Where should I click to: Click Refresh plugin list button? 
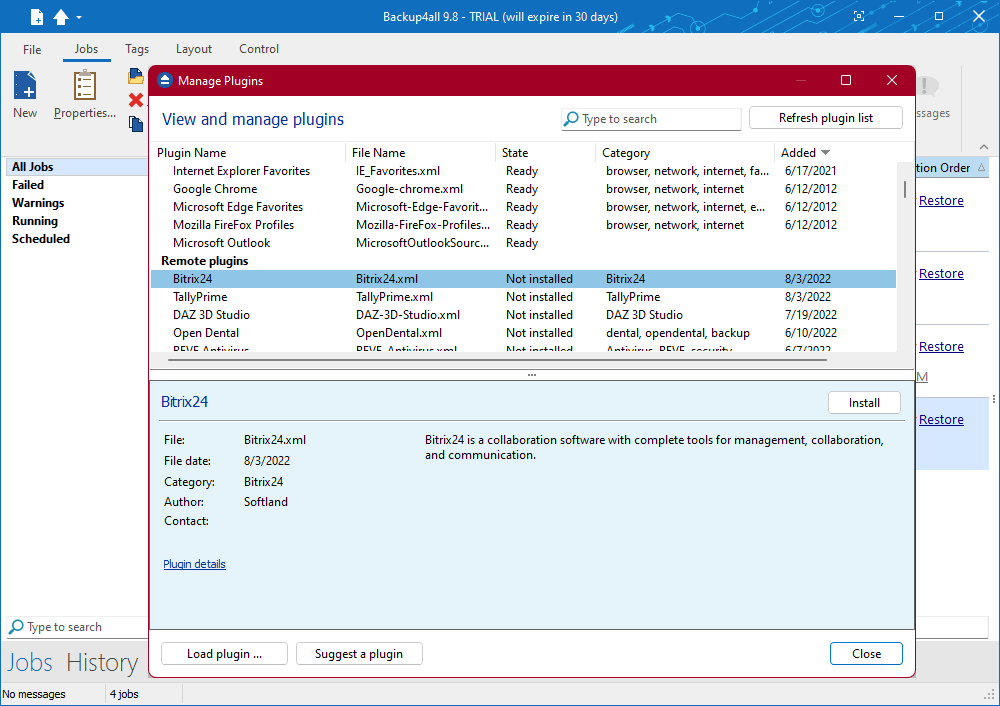pyautogui.click(x=826, y=118)
